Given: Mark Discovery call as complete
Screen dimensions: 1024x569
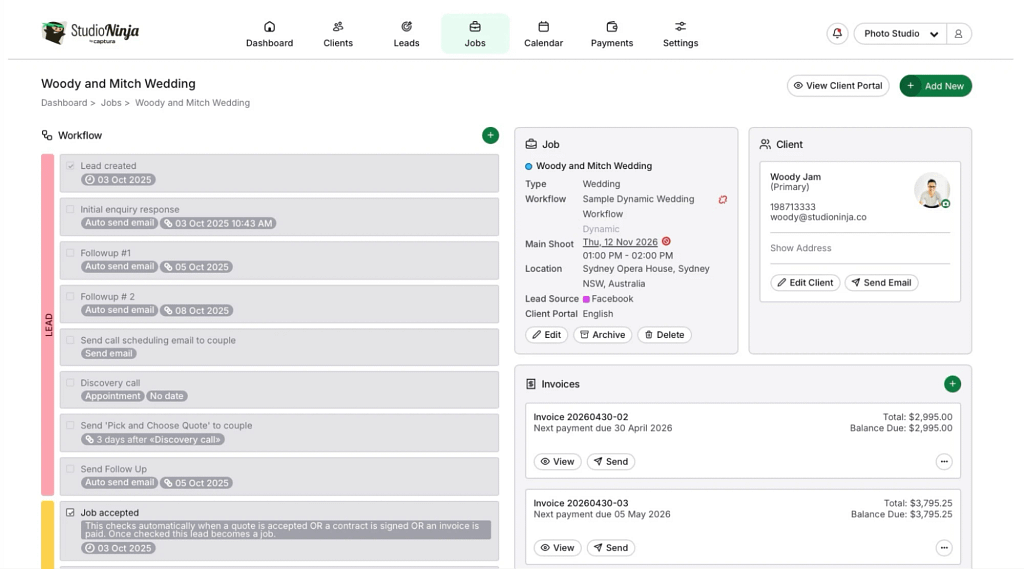Looking at the screenshot, I should 71,383.
